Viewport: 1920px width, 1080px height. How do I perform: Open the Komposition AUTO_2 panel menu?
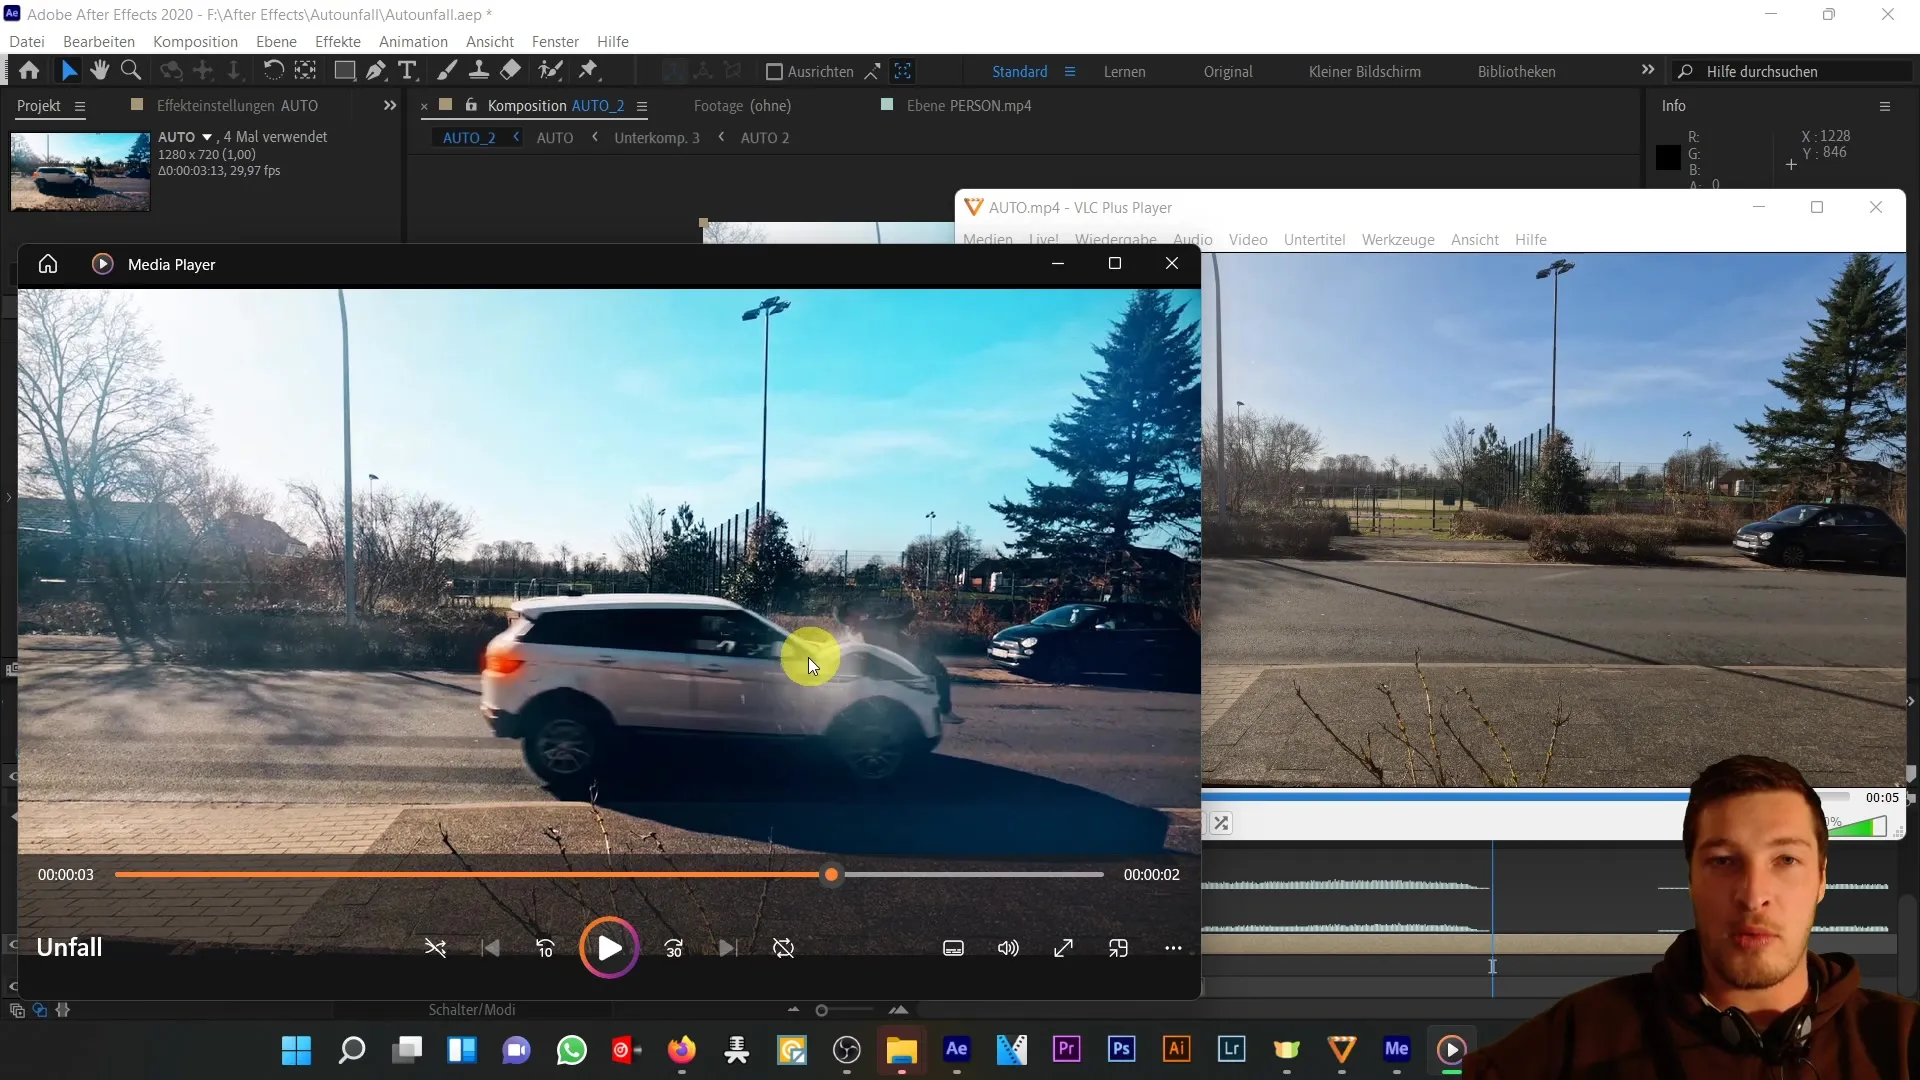[642, 106]
